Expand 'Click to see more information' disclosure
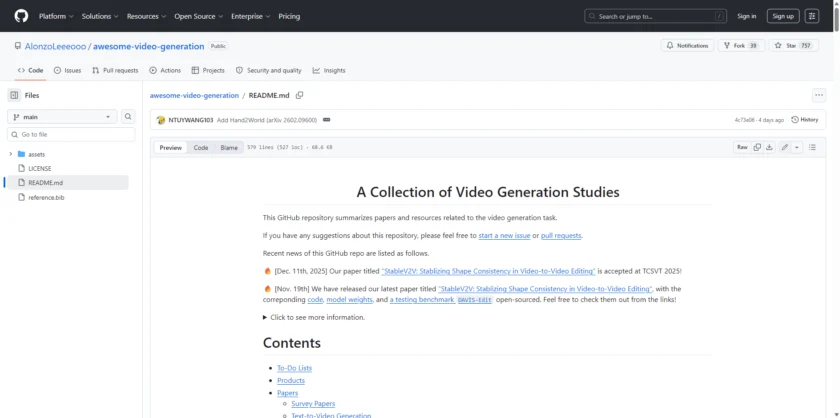 click(314, 317)
